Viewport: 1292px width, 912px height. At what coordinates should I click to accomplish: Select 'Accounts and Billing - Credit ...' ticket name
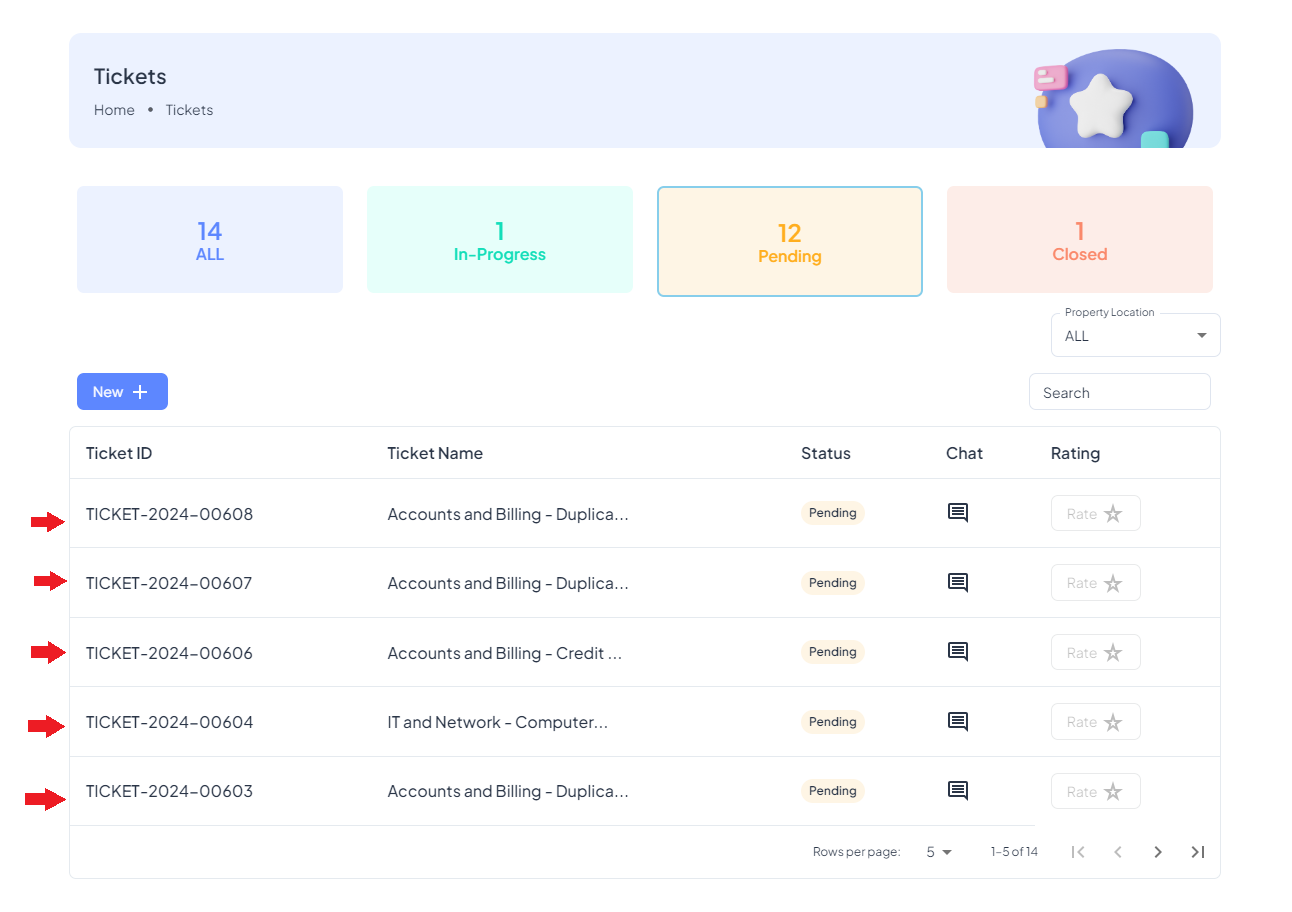(505, 653)
